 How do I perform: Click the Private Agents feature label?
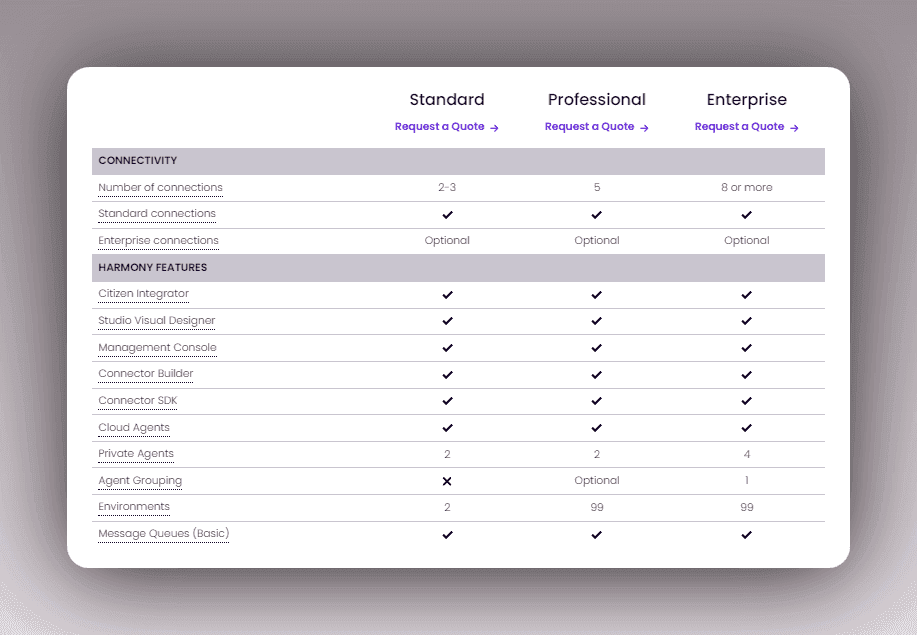tap(136, 454)
